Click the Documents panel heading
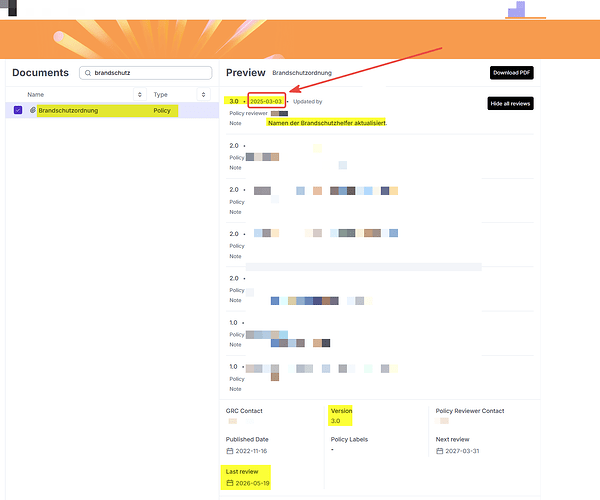Image resolution: width=600 pixels, height=500 pixels. (41, 73)
